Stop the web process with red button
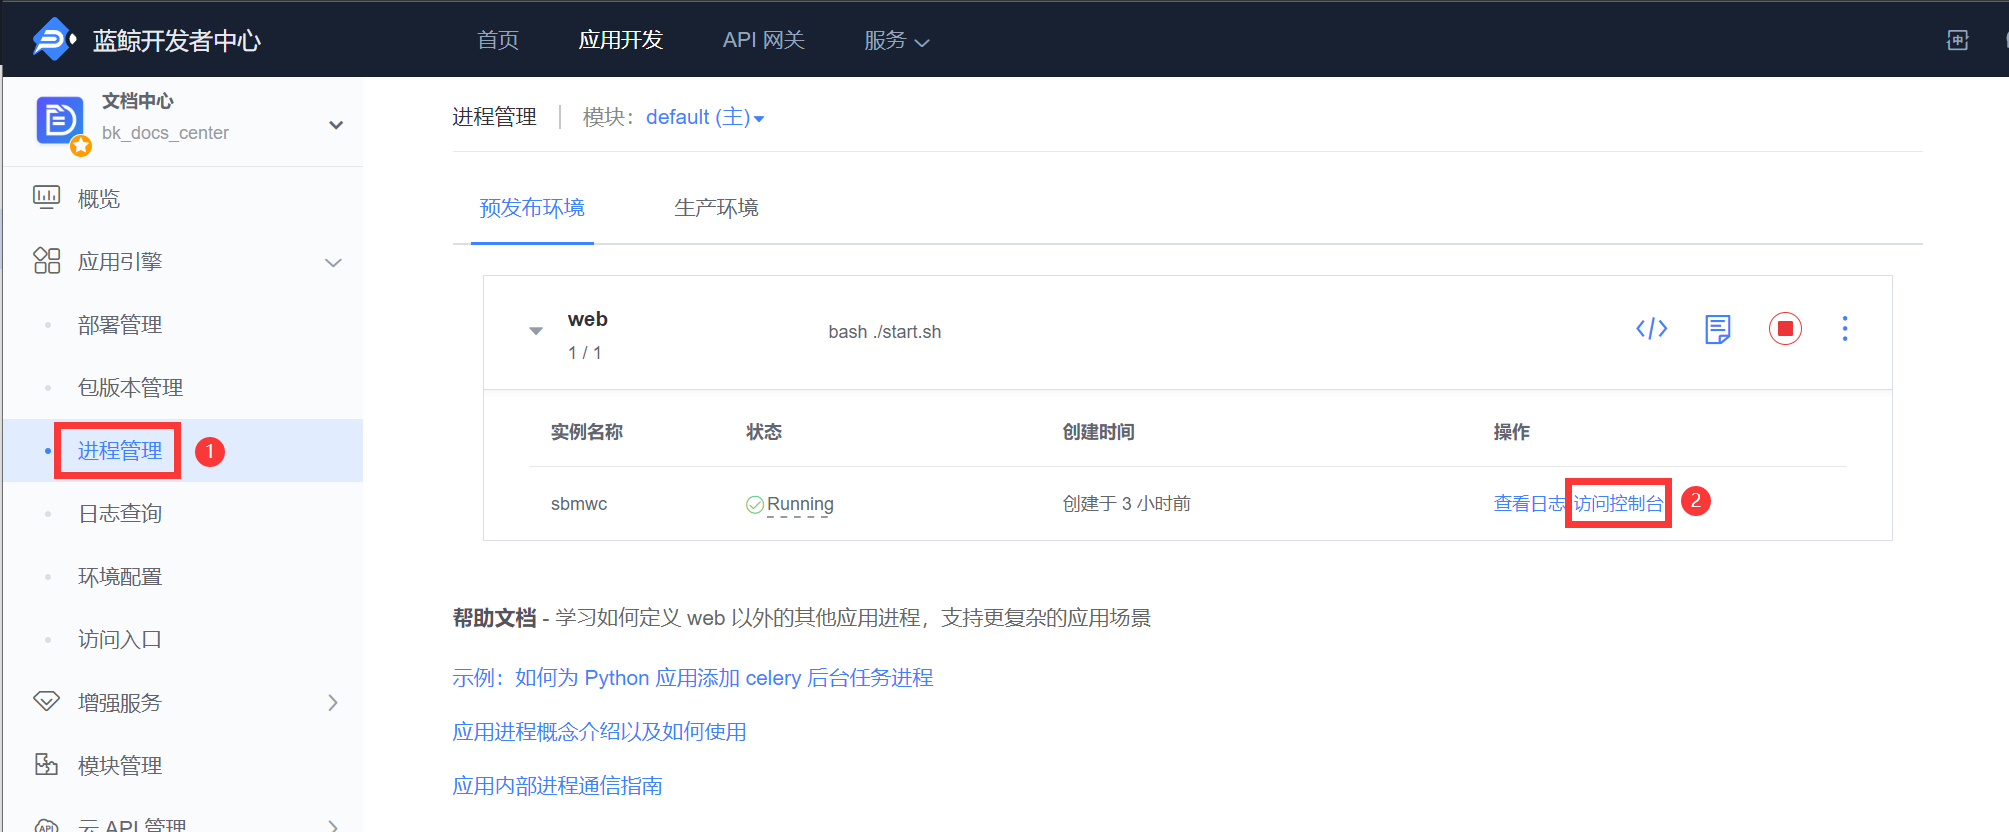2009x832 pixels. pyautogui.click(x=1785, y=328)
